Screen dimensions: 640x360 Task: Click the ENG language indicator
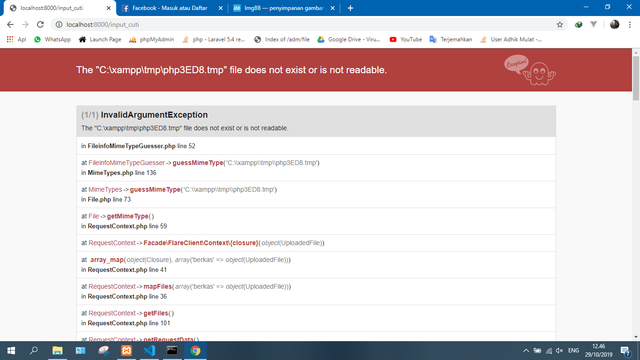click(x=573, y=351)
